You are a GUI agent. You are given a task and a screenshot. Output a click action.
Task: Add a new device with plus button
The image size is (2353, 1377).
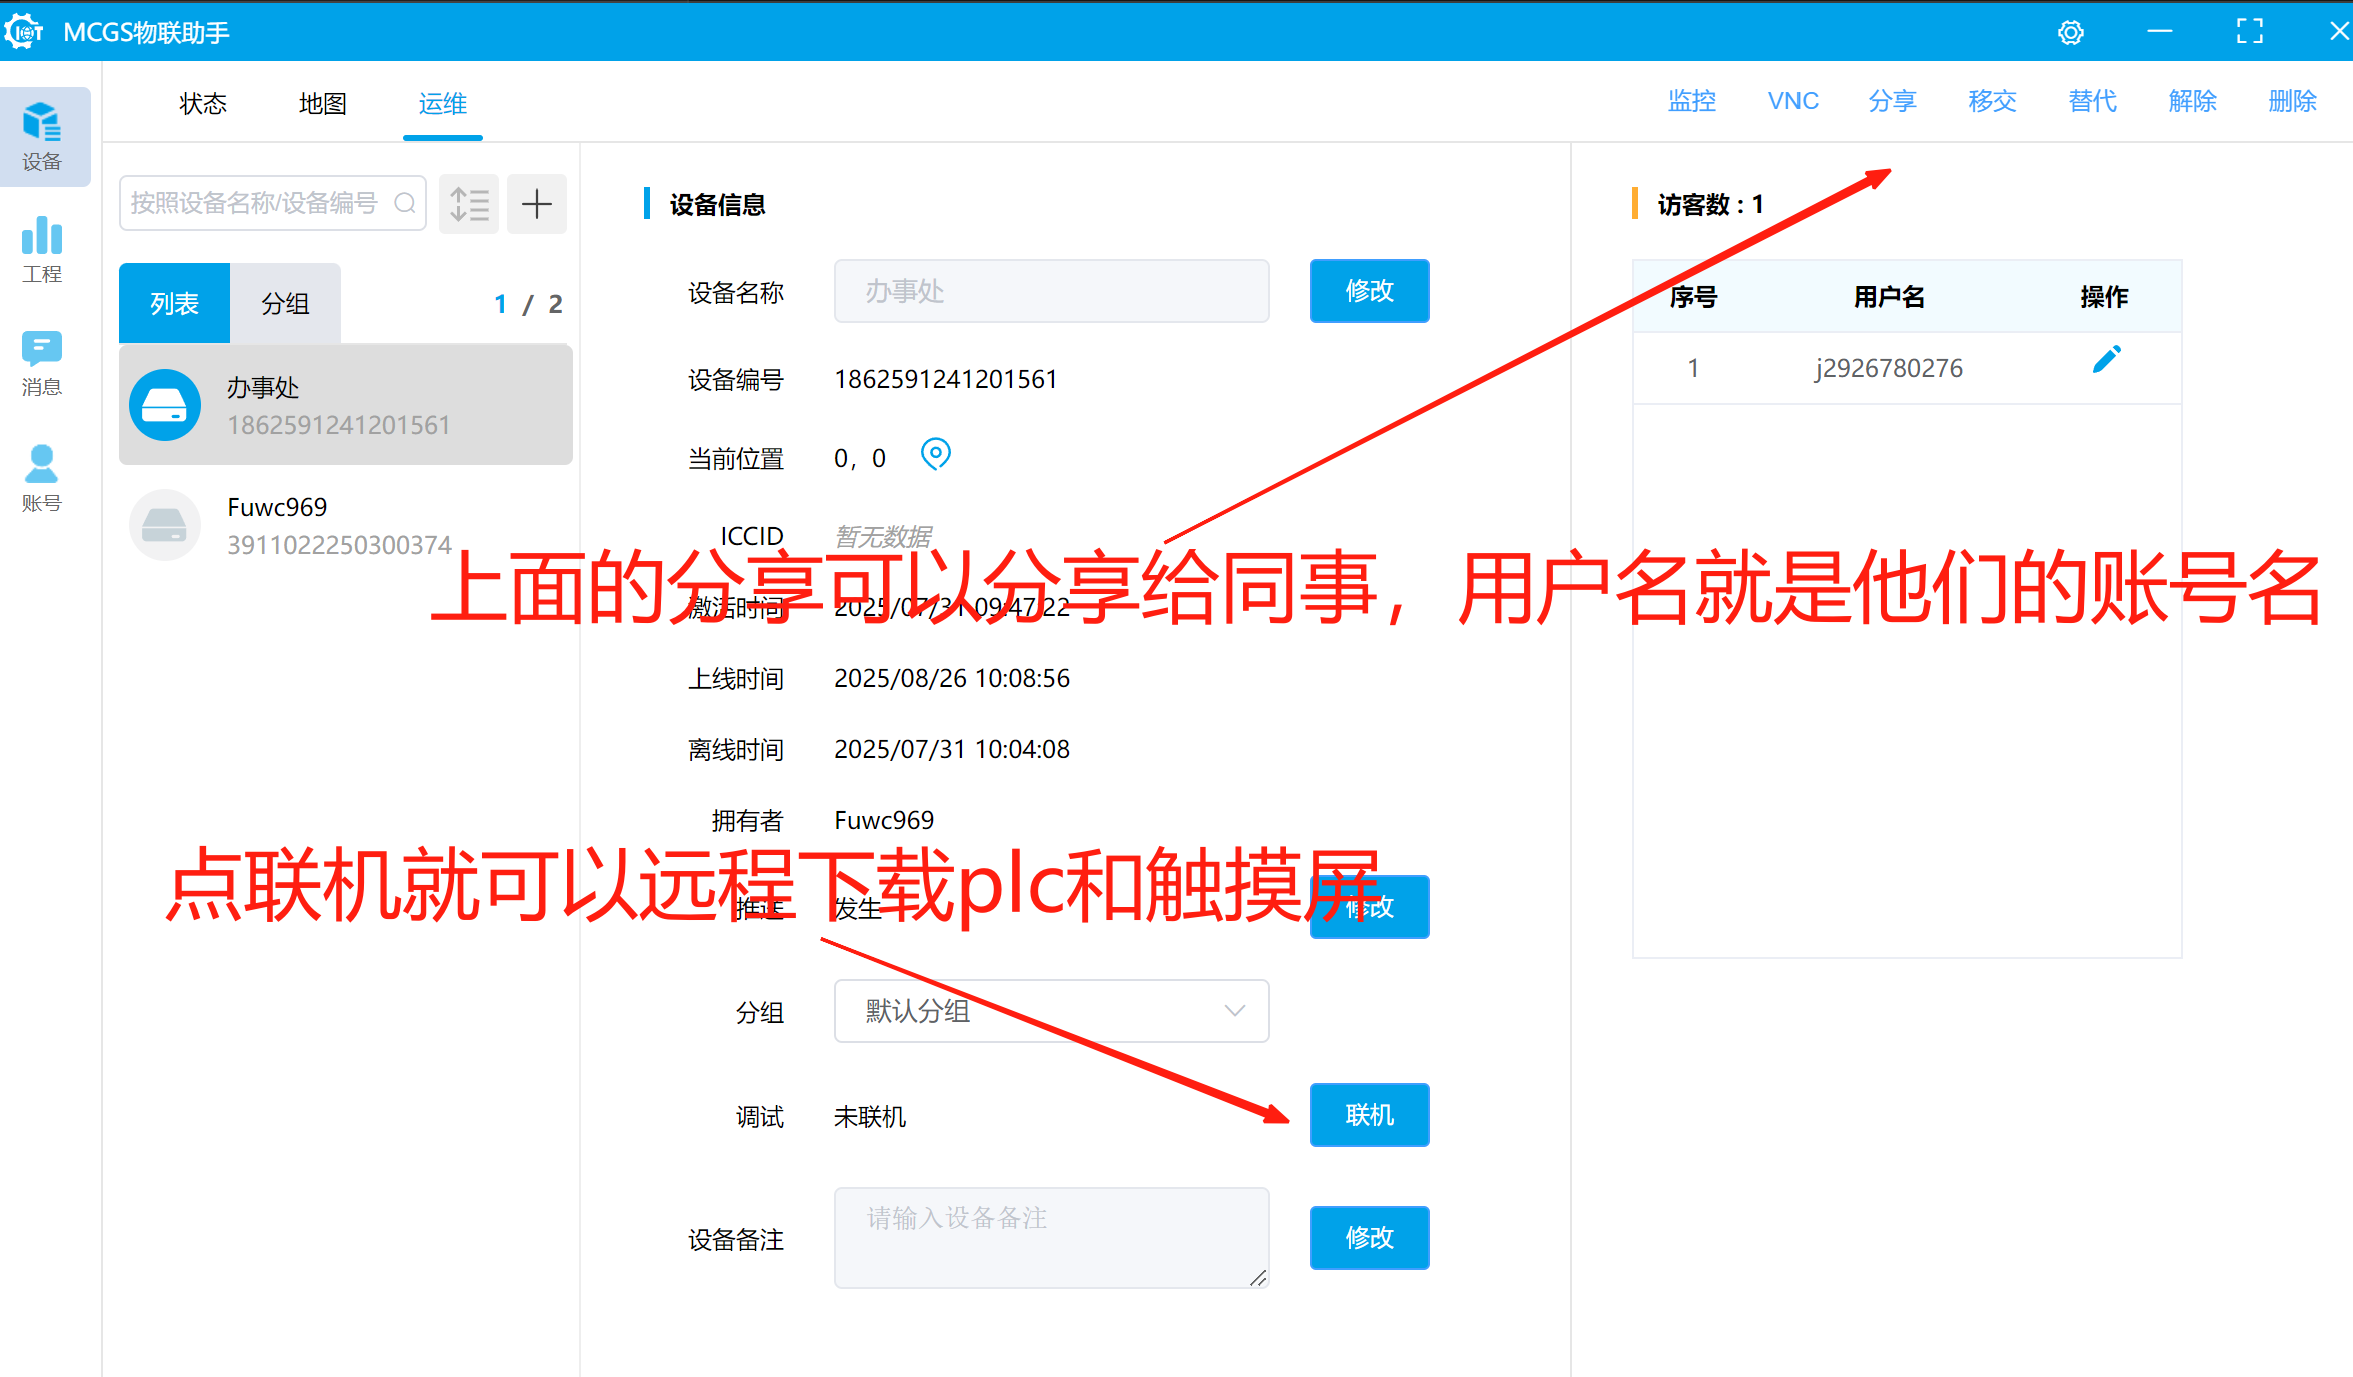click(537, 204)
